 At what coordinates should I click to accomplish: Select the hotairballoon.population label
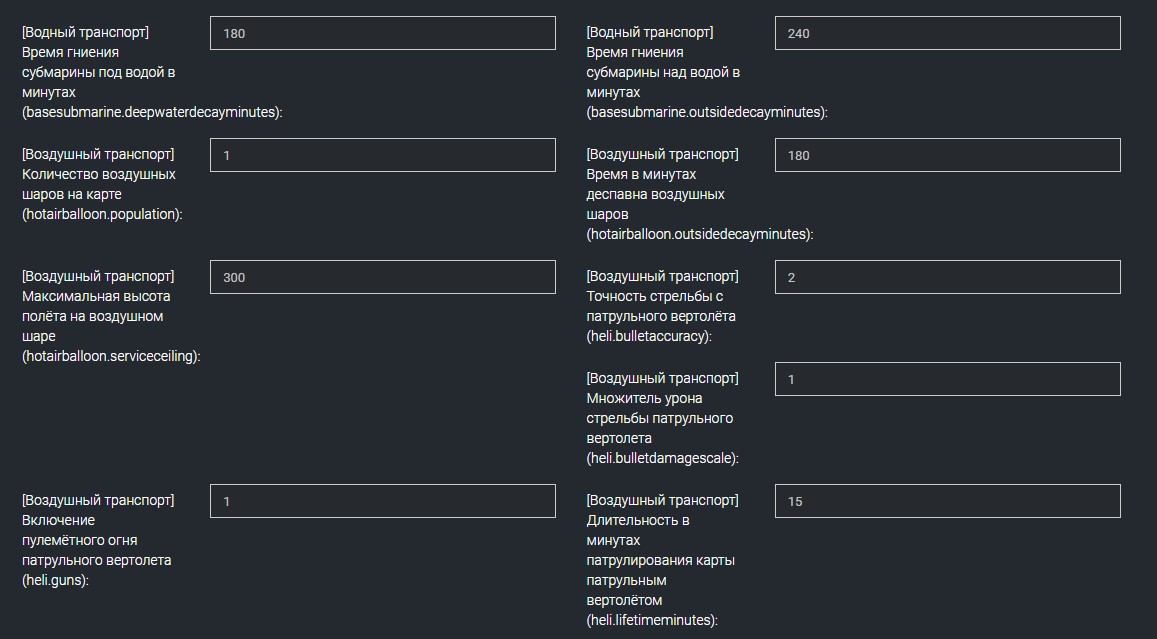tap(100, 182)
